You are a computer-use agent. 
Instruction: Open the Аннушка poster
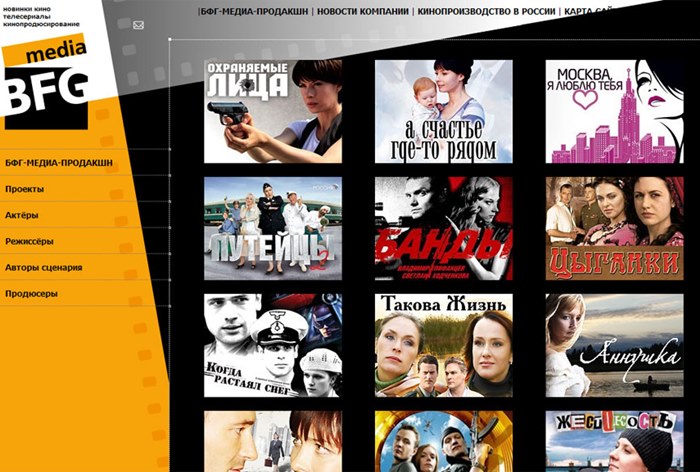click(614, 345)
